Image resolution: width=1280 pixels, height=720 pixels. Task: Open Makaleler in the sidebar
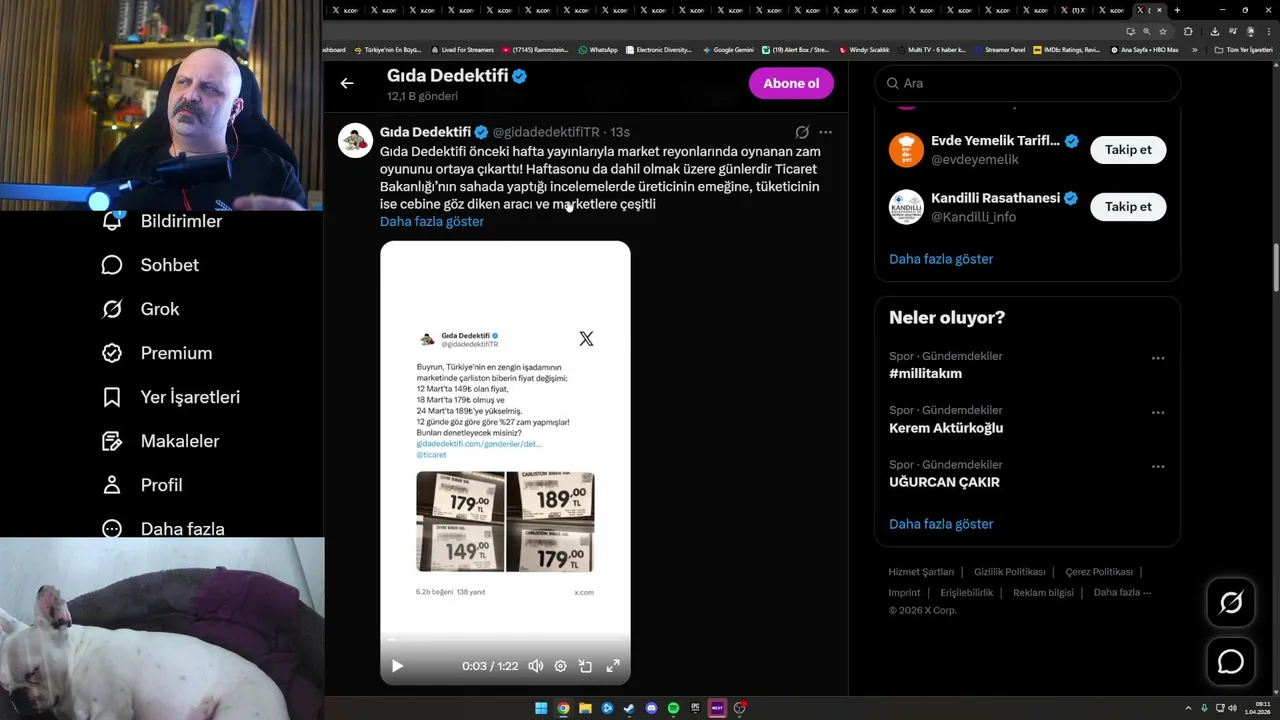tap(160, 441)
